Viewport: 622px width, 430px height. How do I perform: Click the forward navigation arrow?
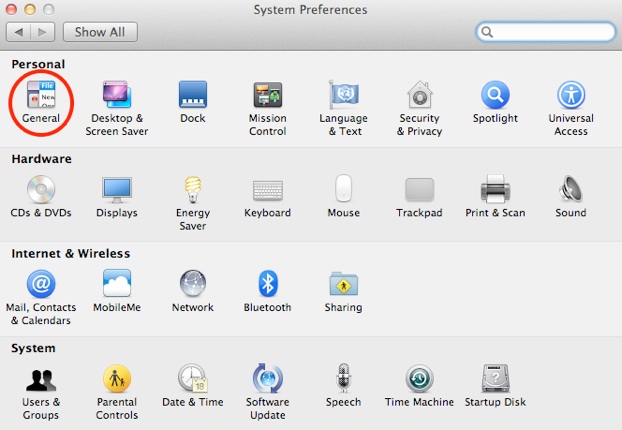(x=42, y=32)
